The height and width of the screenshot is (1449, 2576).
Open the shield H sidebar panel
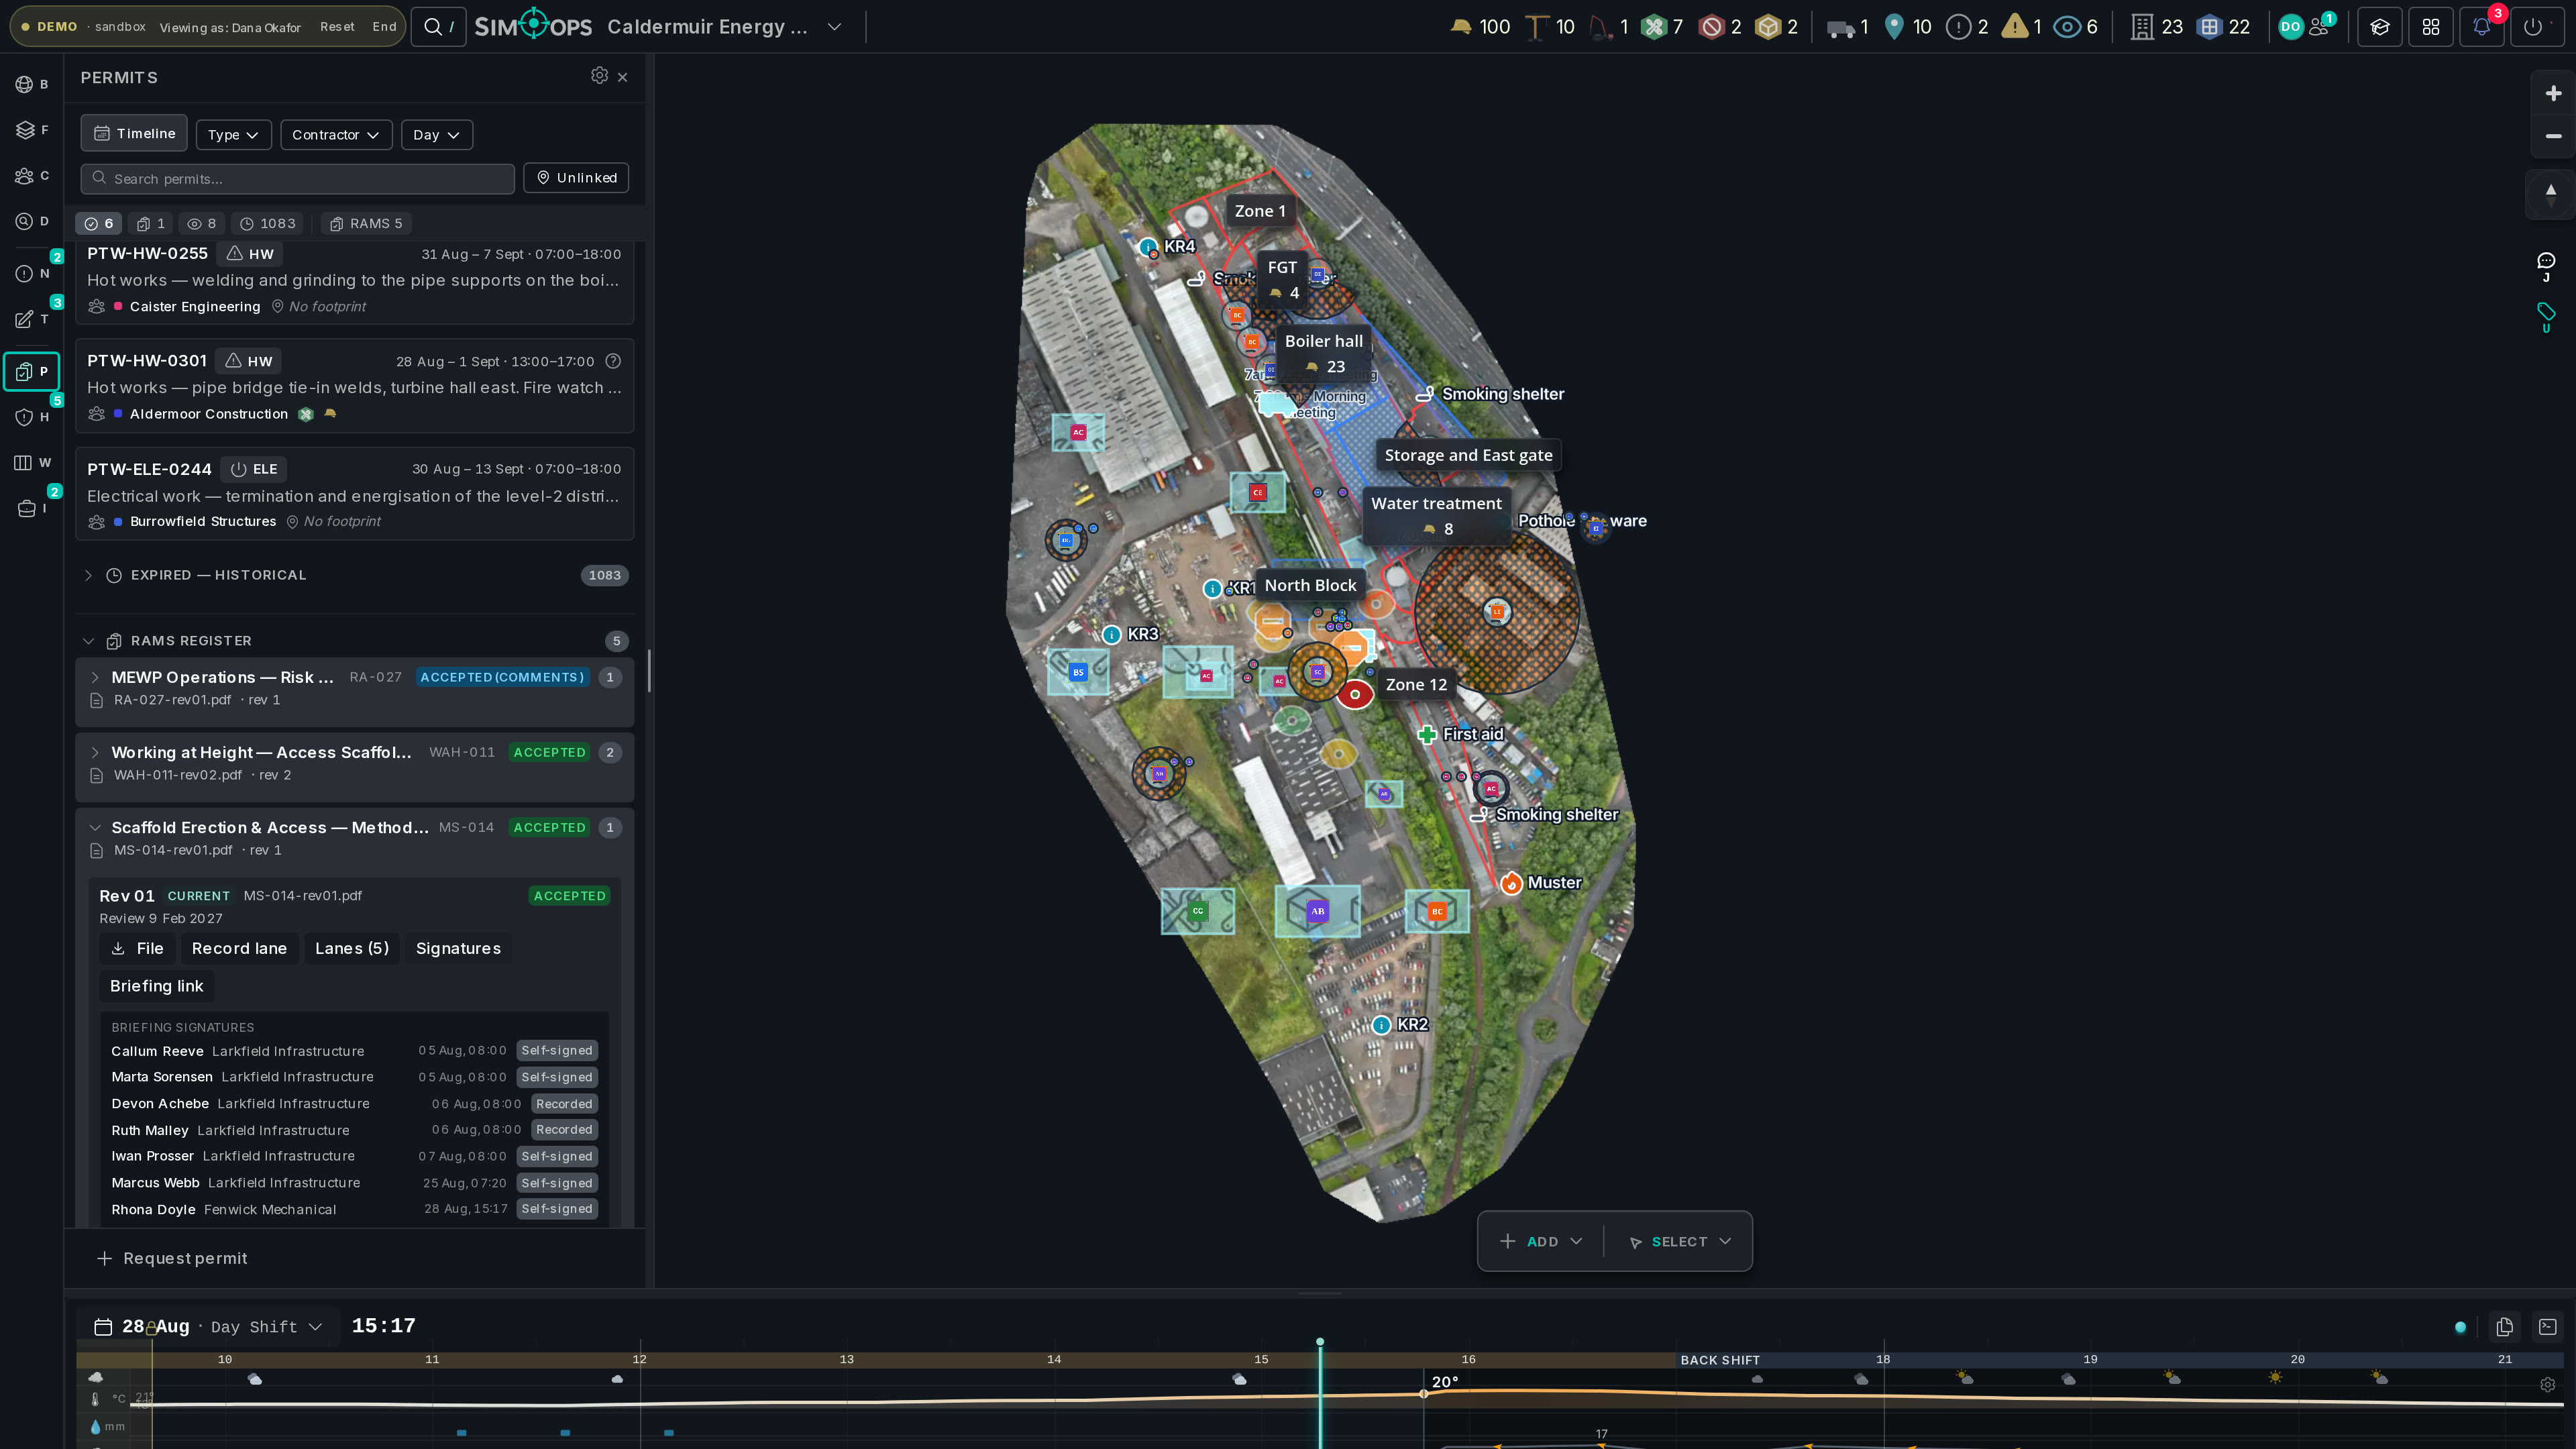pyautogui.click(x=32, y=417)
